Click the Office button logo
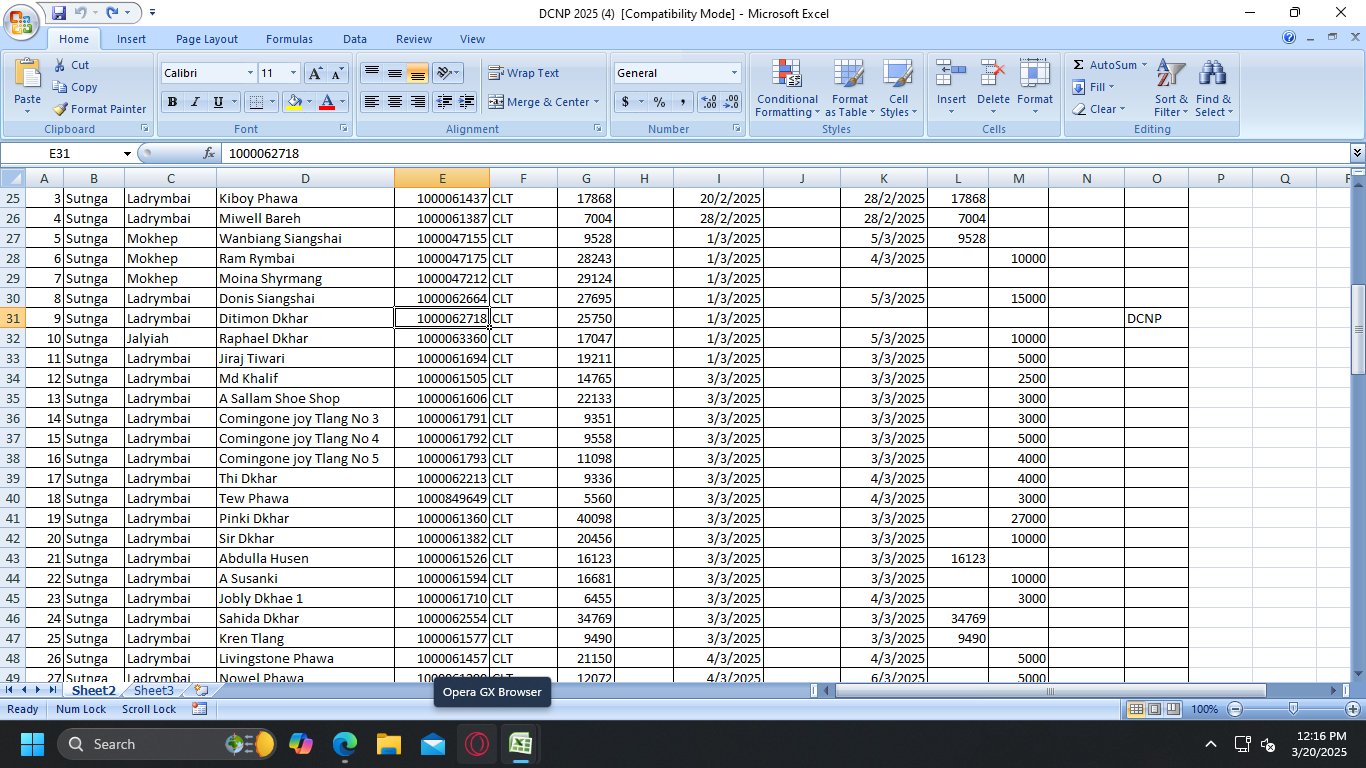The image size is (1366, 768). click(21, 20)
